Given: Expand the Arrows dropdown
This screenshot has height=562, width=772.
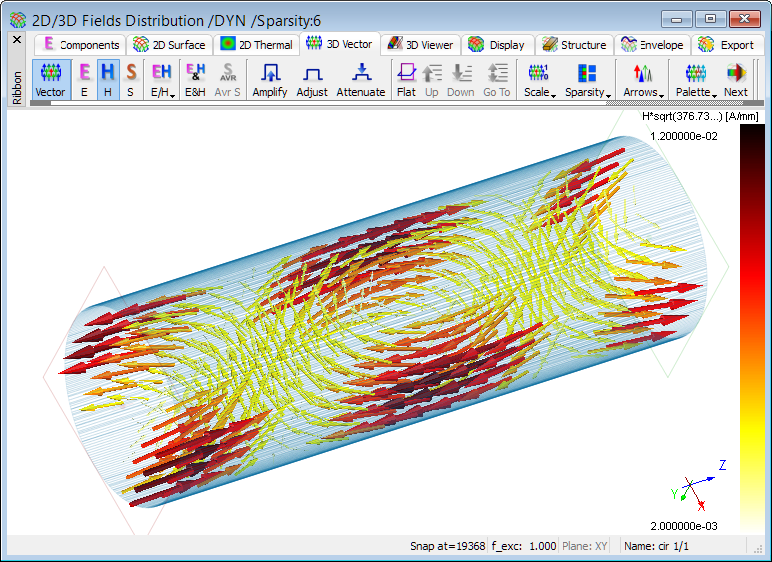Looking at the screenshot, I should pos(642,79).
